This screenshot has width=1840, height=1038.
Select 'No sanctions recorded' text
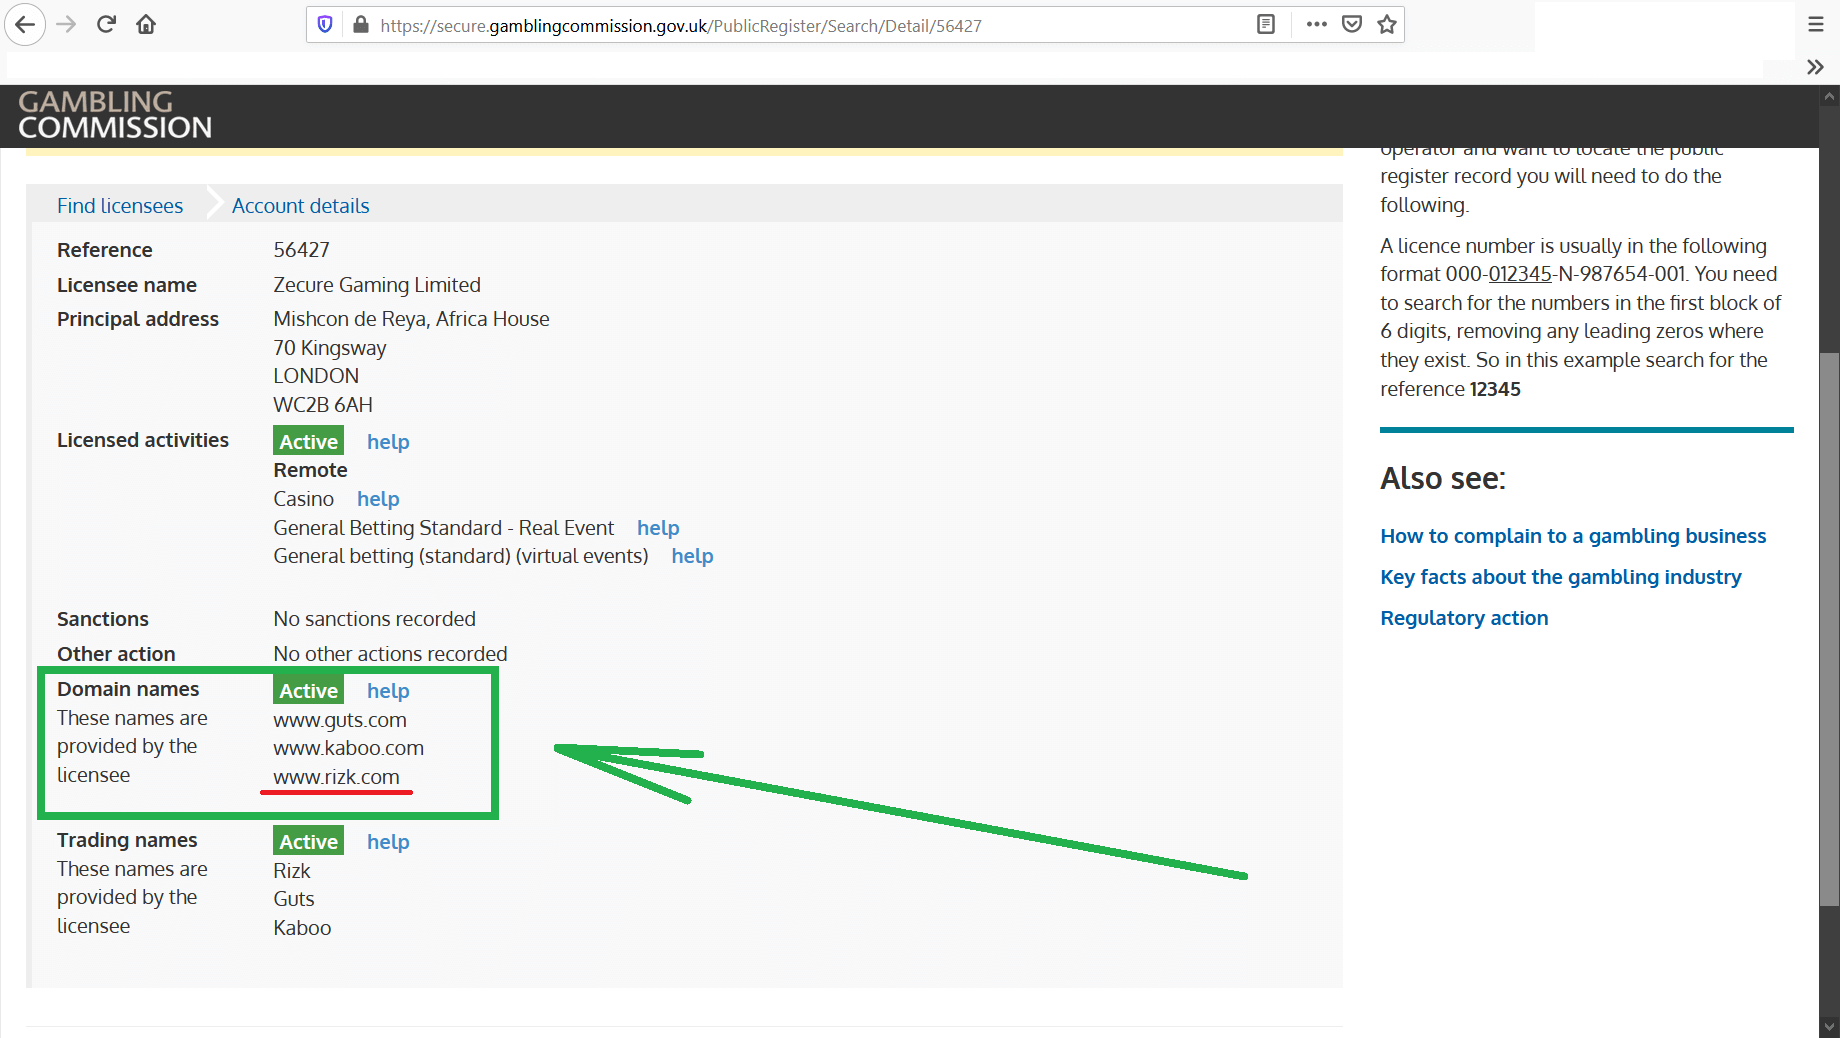(375, 619)
